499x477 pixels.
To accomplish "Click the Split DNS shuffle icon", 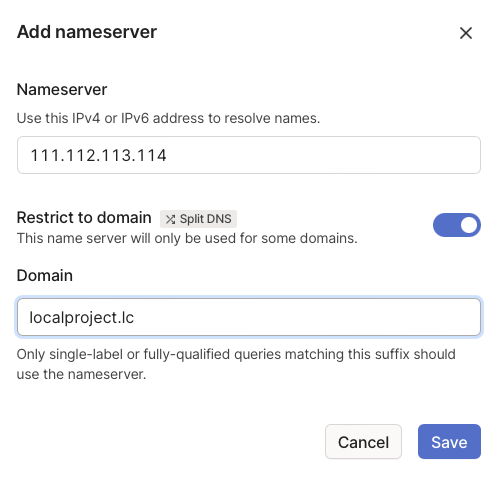I will tap(170, 219).
